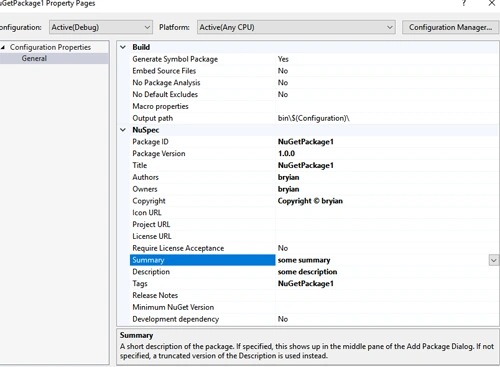Collapse Configuration Properties tree triangle
This screenshot has height=367, width=500.
point(3,47)
